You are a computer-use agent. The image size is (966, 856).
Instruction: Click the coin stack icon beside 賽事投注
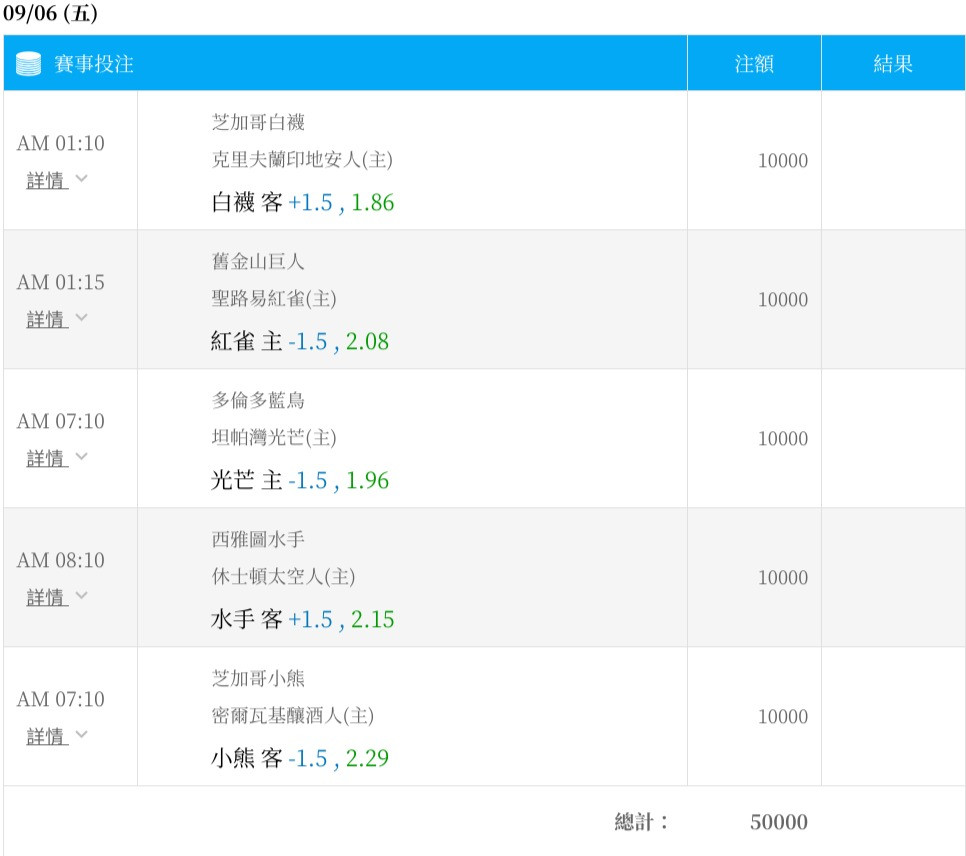[28, 64]
